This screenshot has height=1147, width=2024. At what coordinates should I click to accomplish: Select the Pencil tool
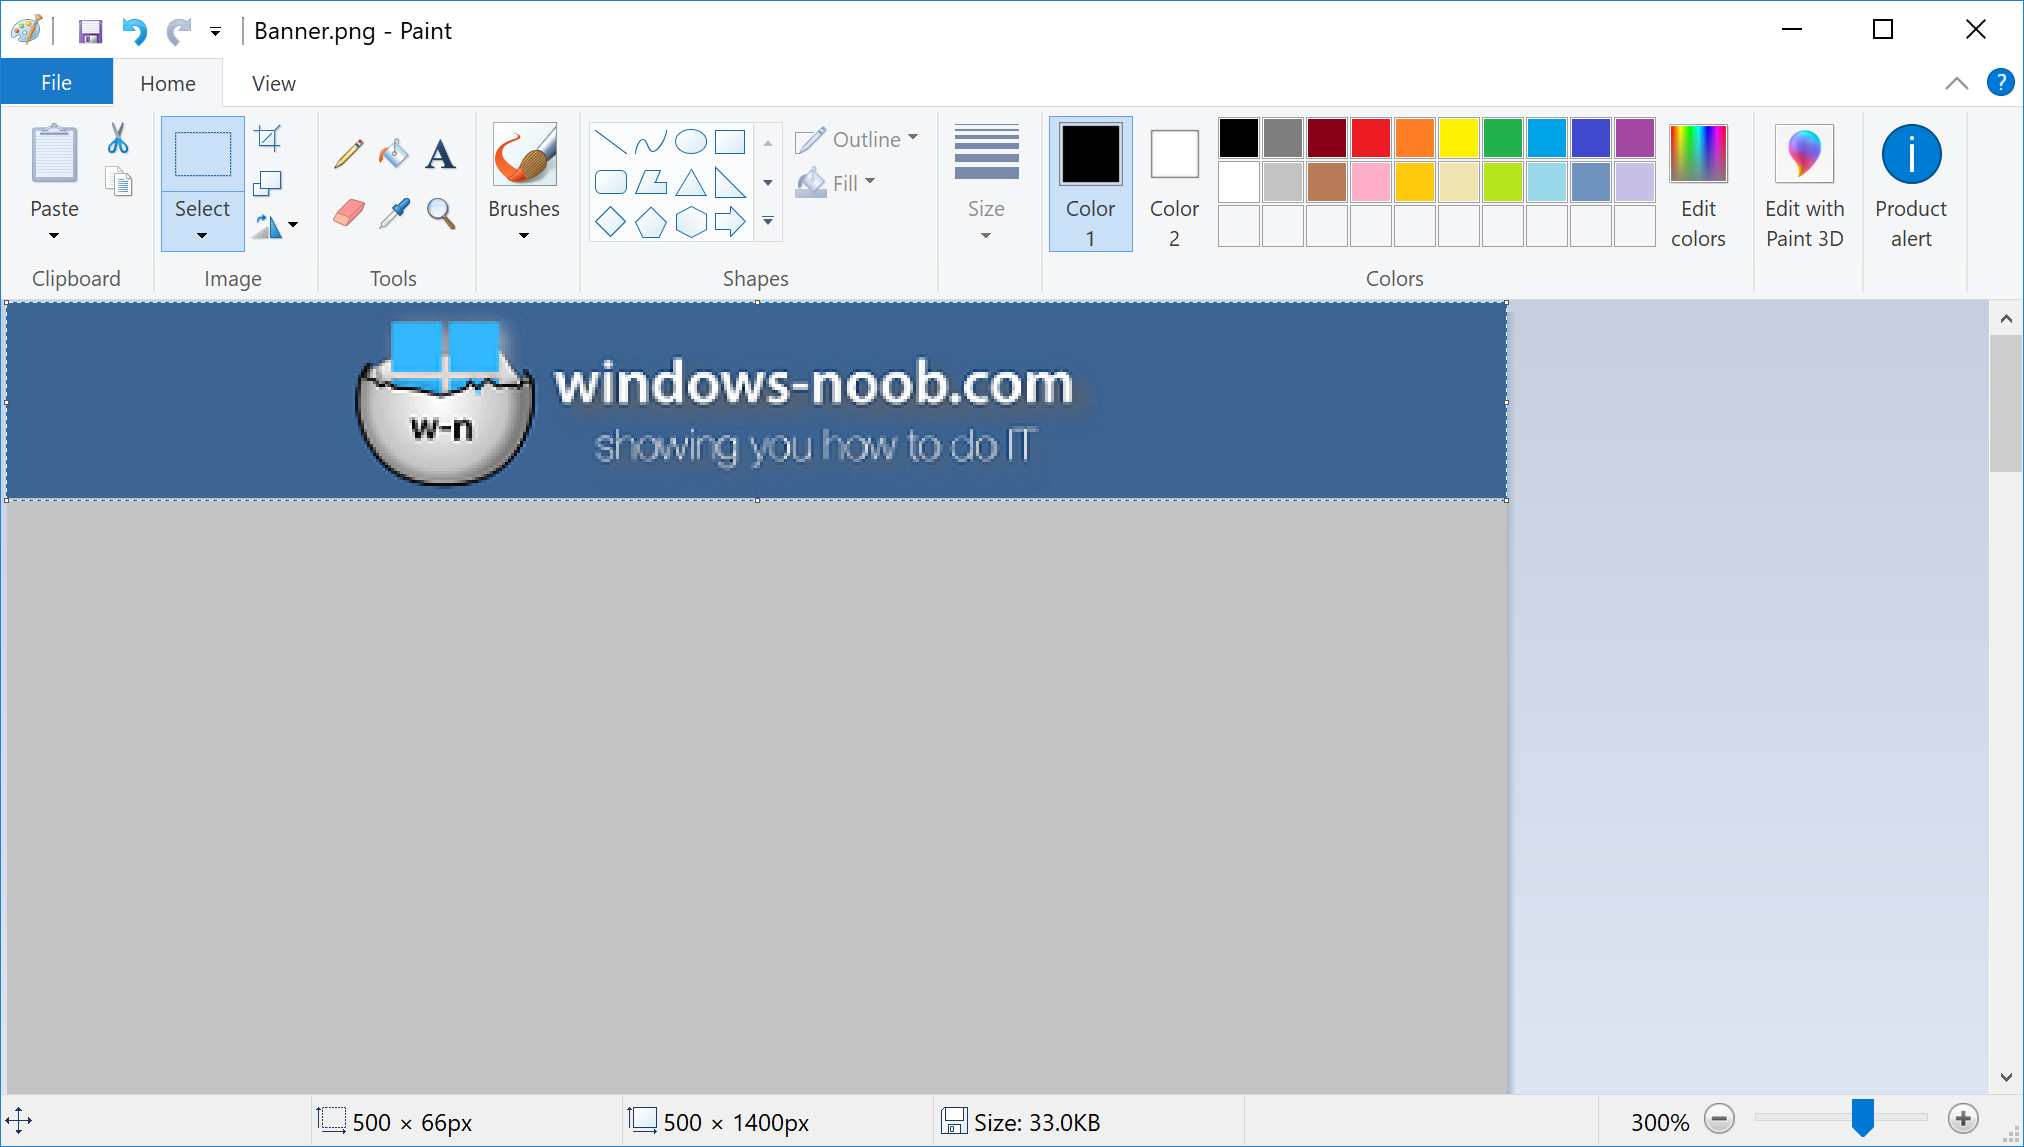point(349,153)
